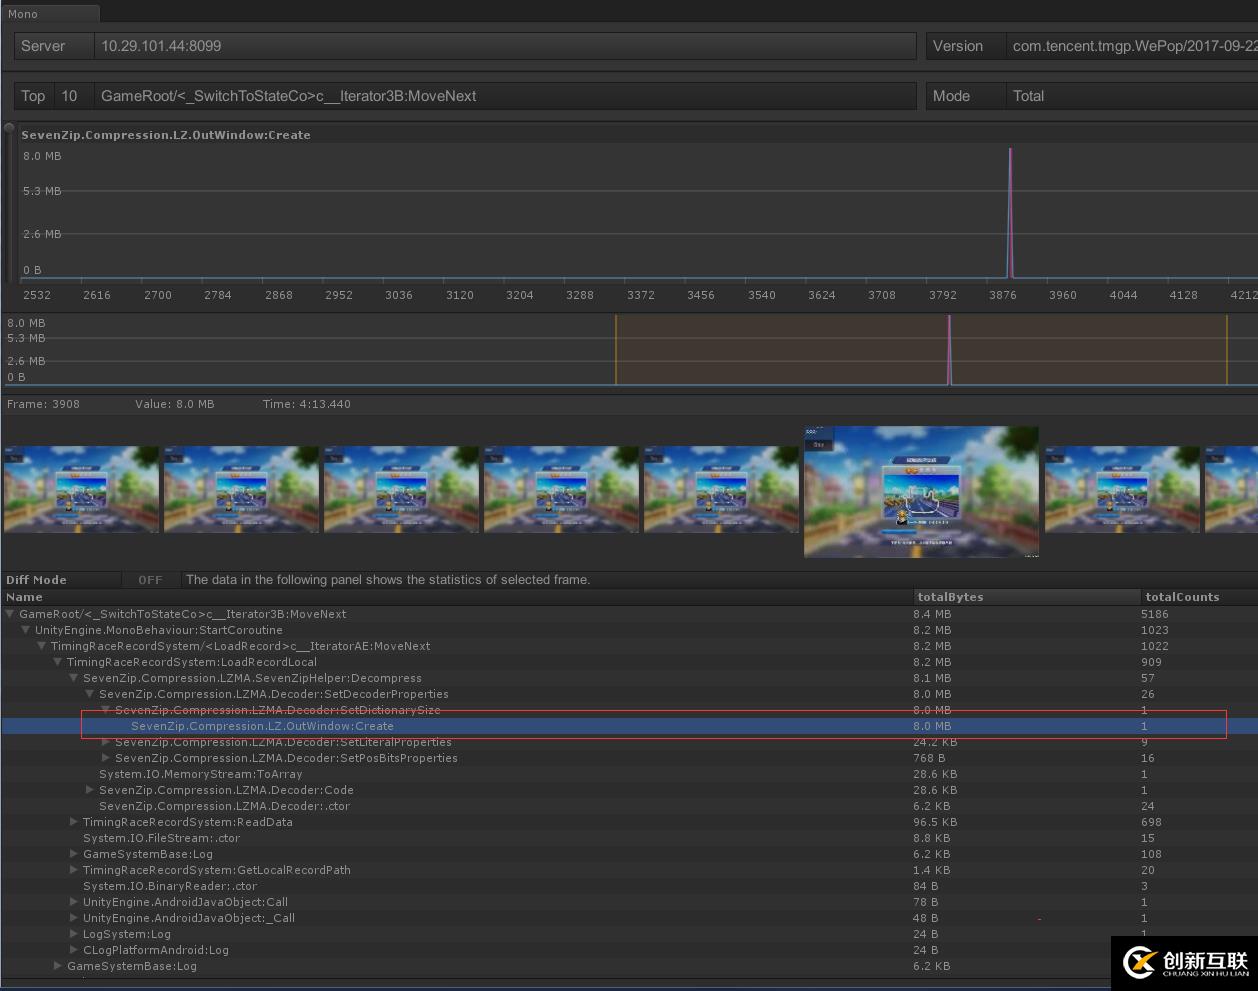This screenshot has height=991, width=1258.
Task: Expand TimingRaceRecordSystem:ReadData row
Action: (x=74, y=822)
